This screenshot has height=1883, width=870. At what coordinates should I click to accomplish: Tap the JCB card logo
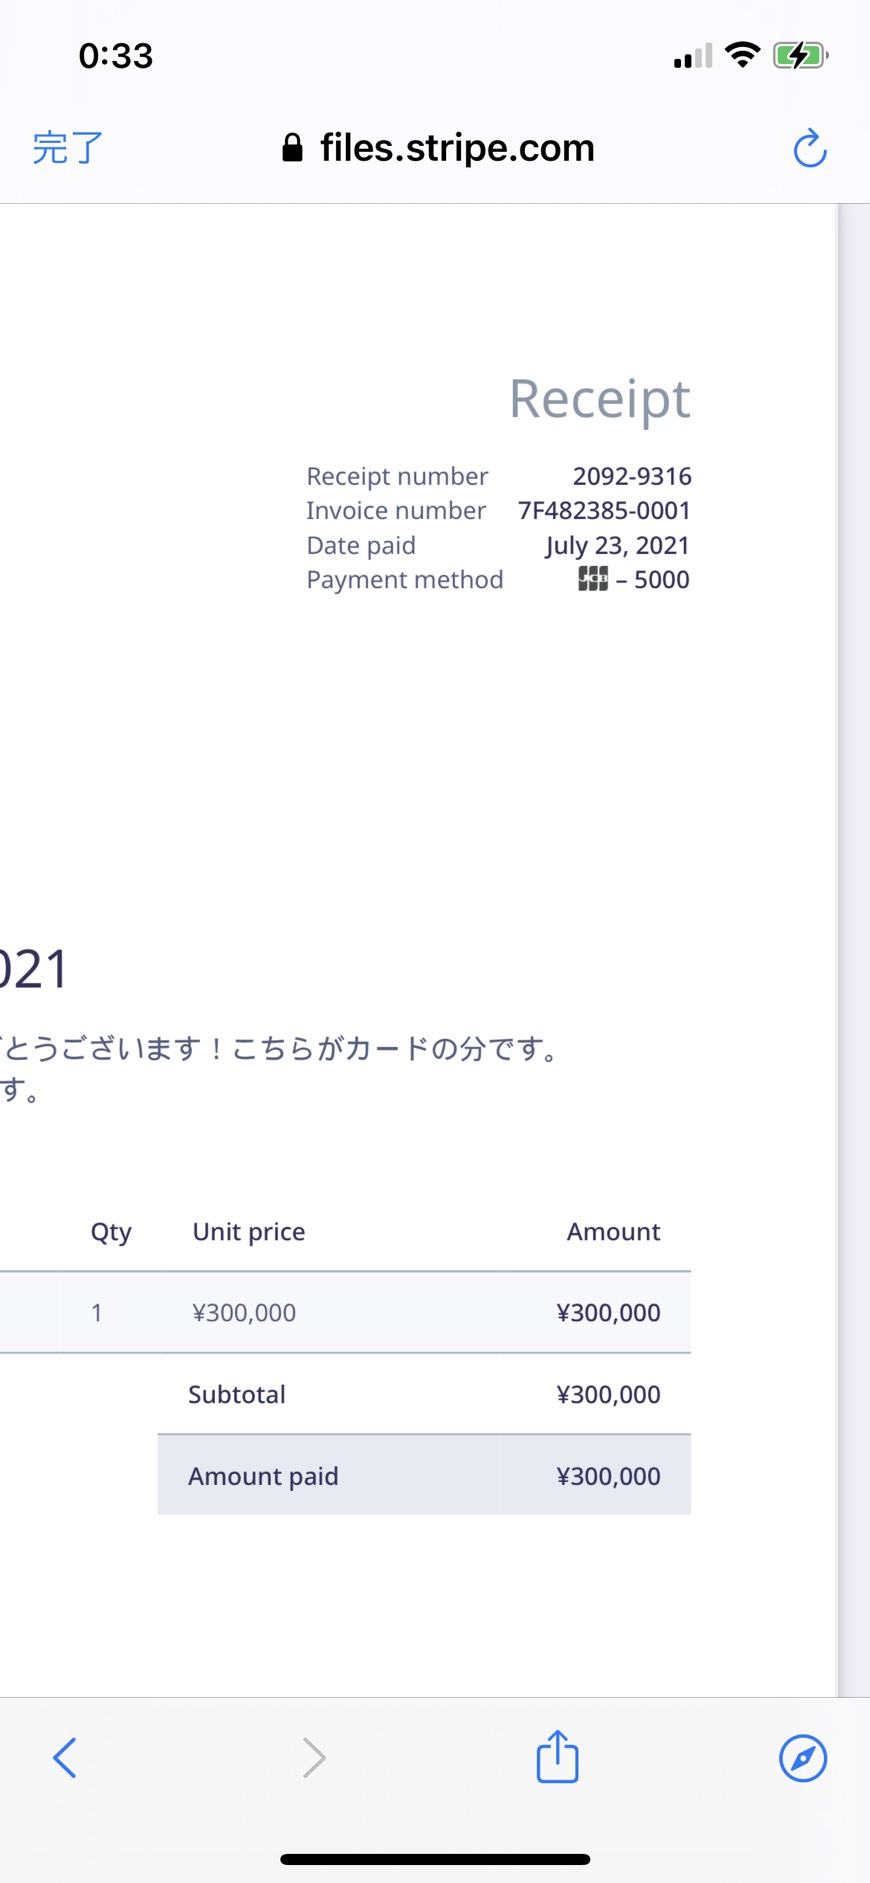[593, 579]
